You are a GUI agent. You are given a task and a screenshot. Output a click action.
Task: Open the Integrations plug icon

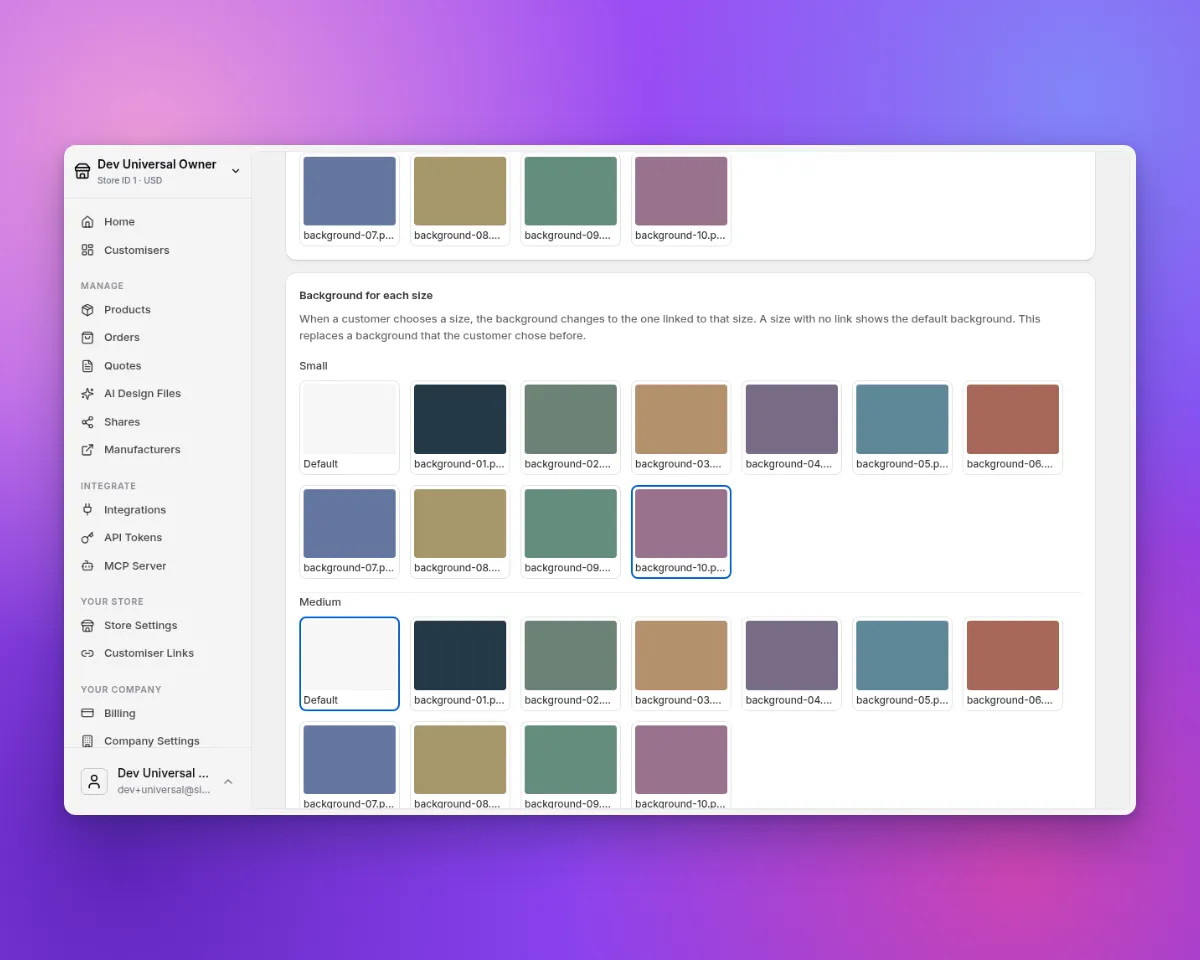[x=88, y=510]
